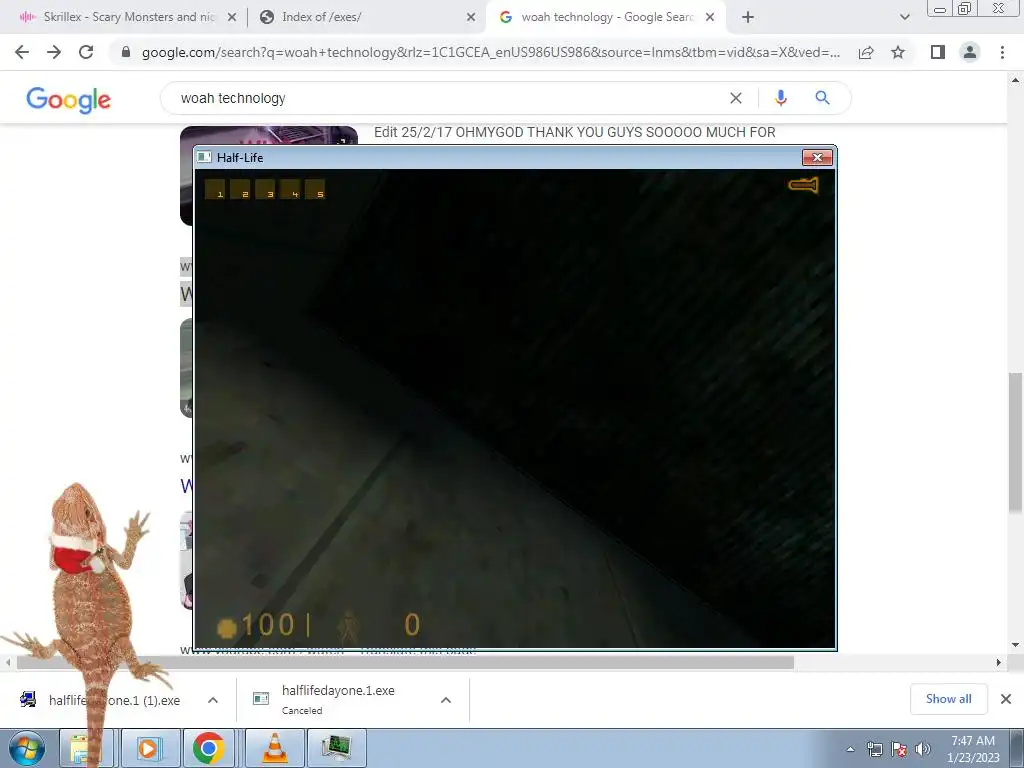1024x768 pixels.
Task: Bookmark this page with the star icon
Action: 898,52
